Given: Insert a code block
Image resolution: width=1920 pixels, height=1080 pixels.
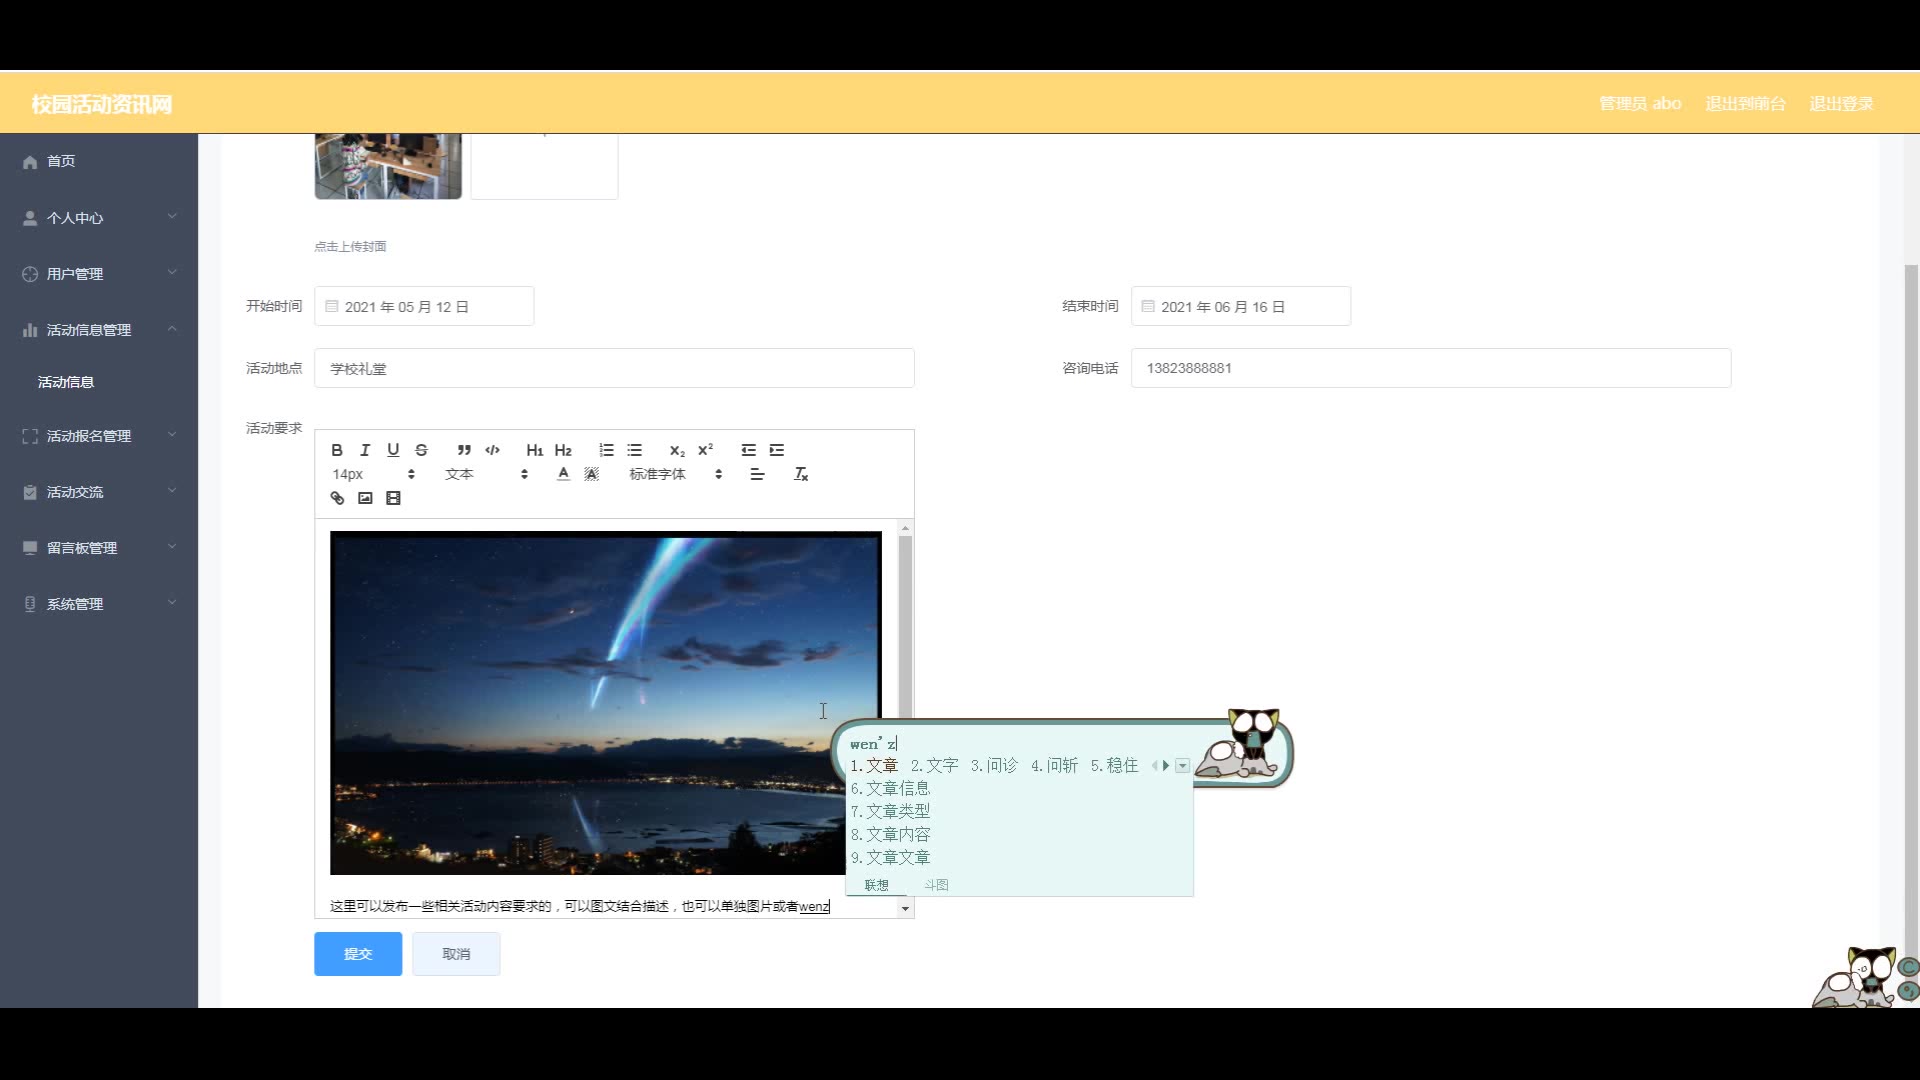Looking at the screenshot, I should (492, 450).
